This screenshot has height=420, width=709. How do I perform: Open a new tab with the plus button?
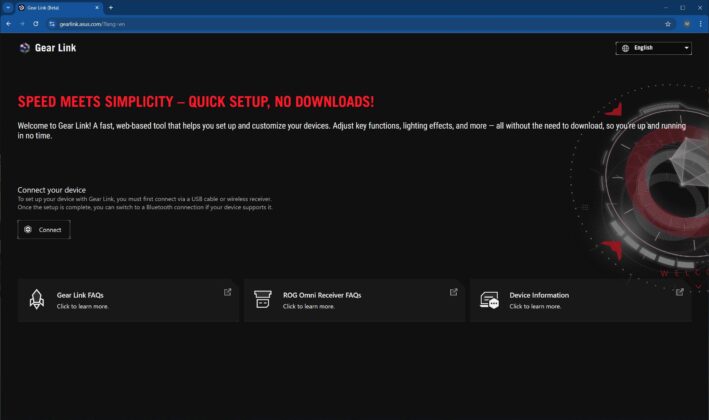click(x=111, y=8)
